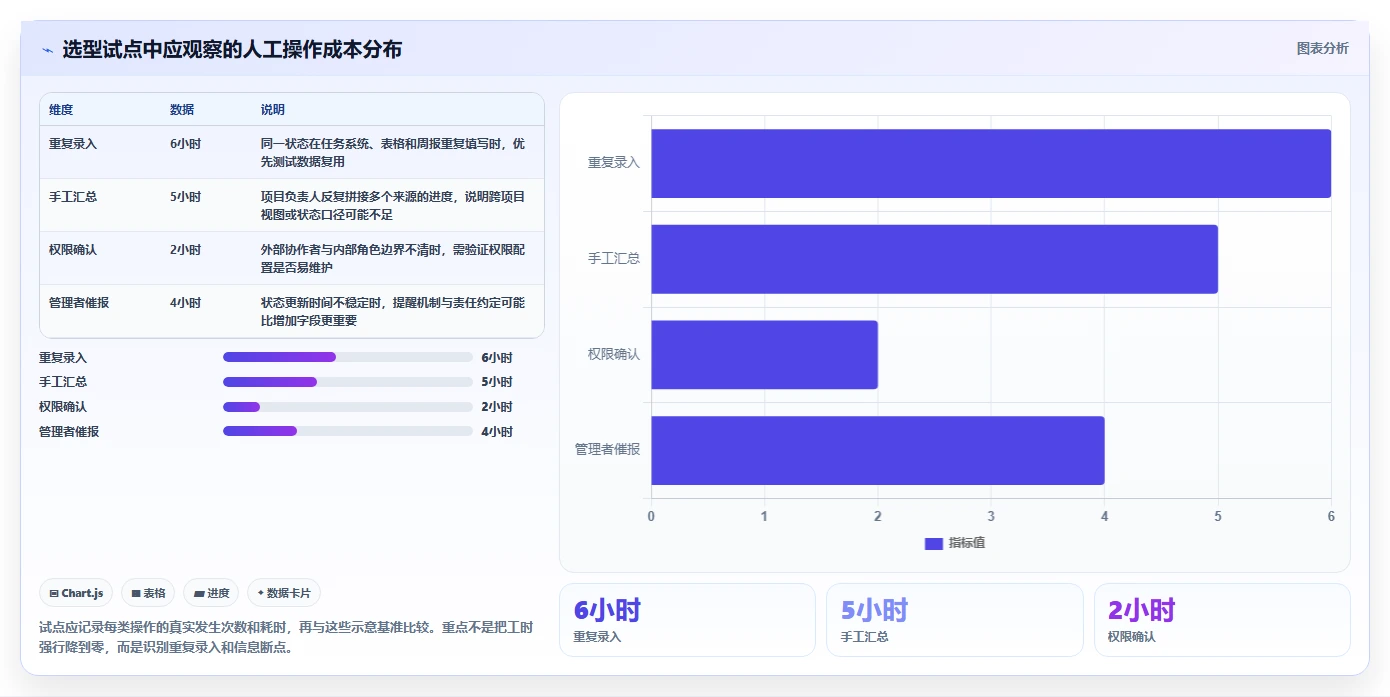Click 管理者催报 y-axis label on chart
The width and height of the screenshot is (1390, 697).
click(x=607, y=450)
